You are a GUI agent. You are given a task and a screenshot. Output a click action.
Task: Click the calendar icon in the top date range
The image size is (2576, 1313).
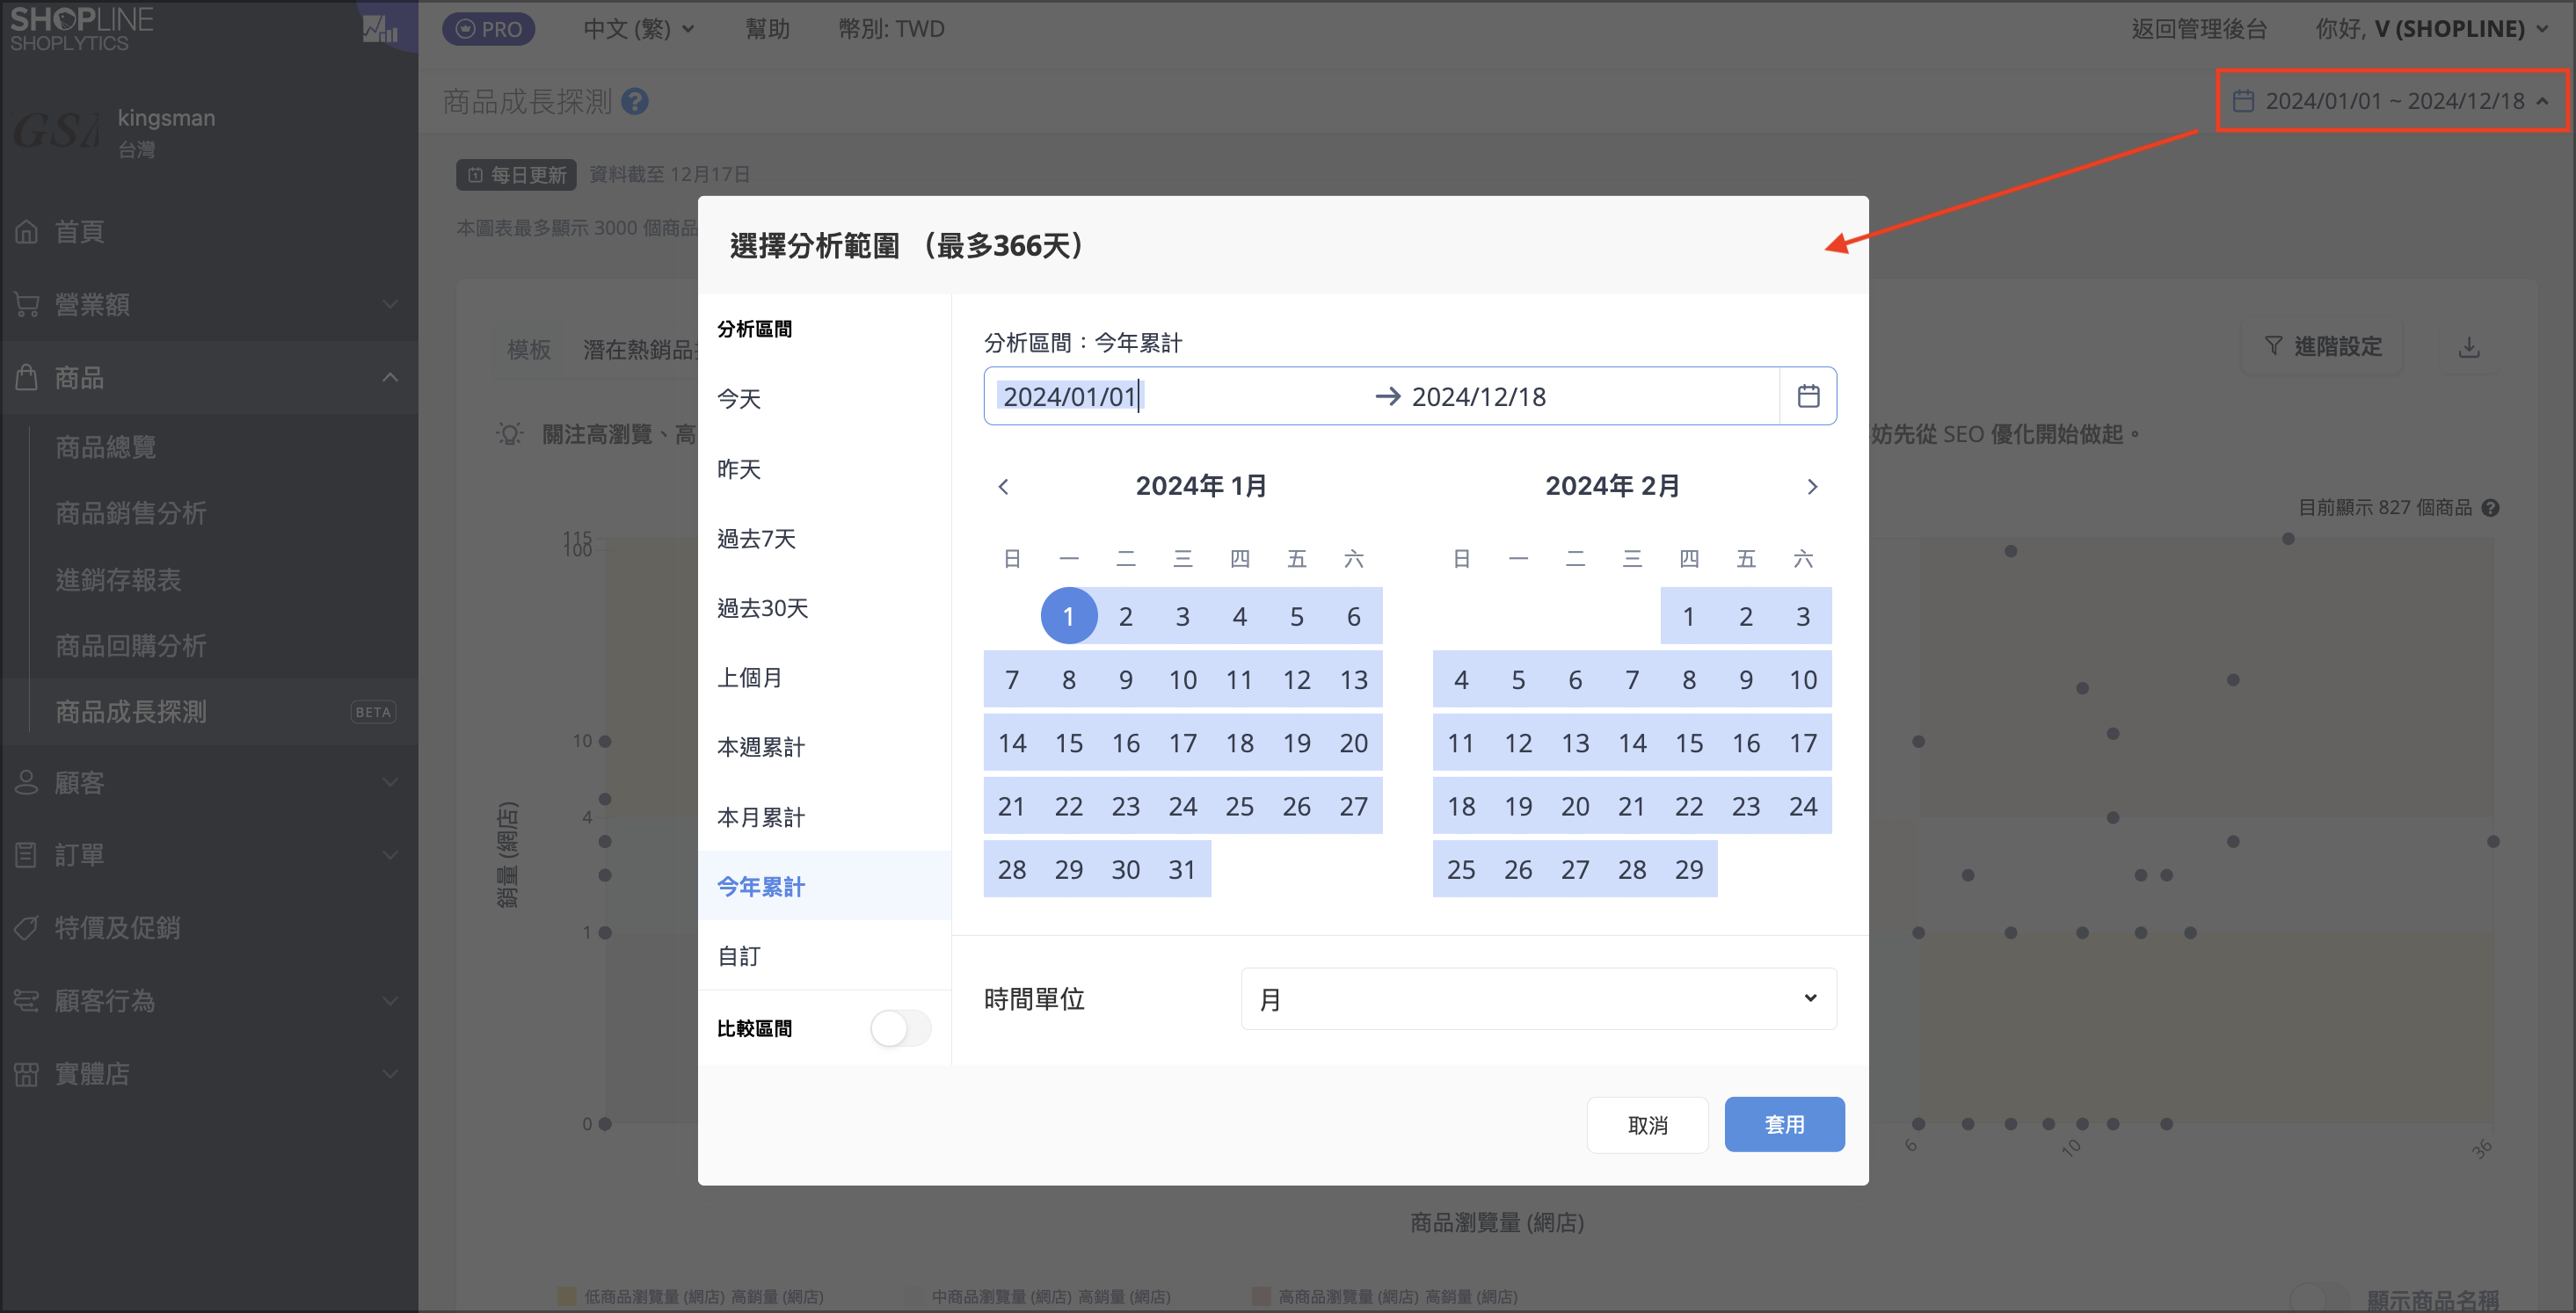click(x=2243, y=101)
